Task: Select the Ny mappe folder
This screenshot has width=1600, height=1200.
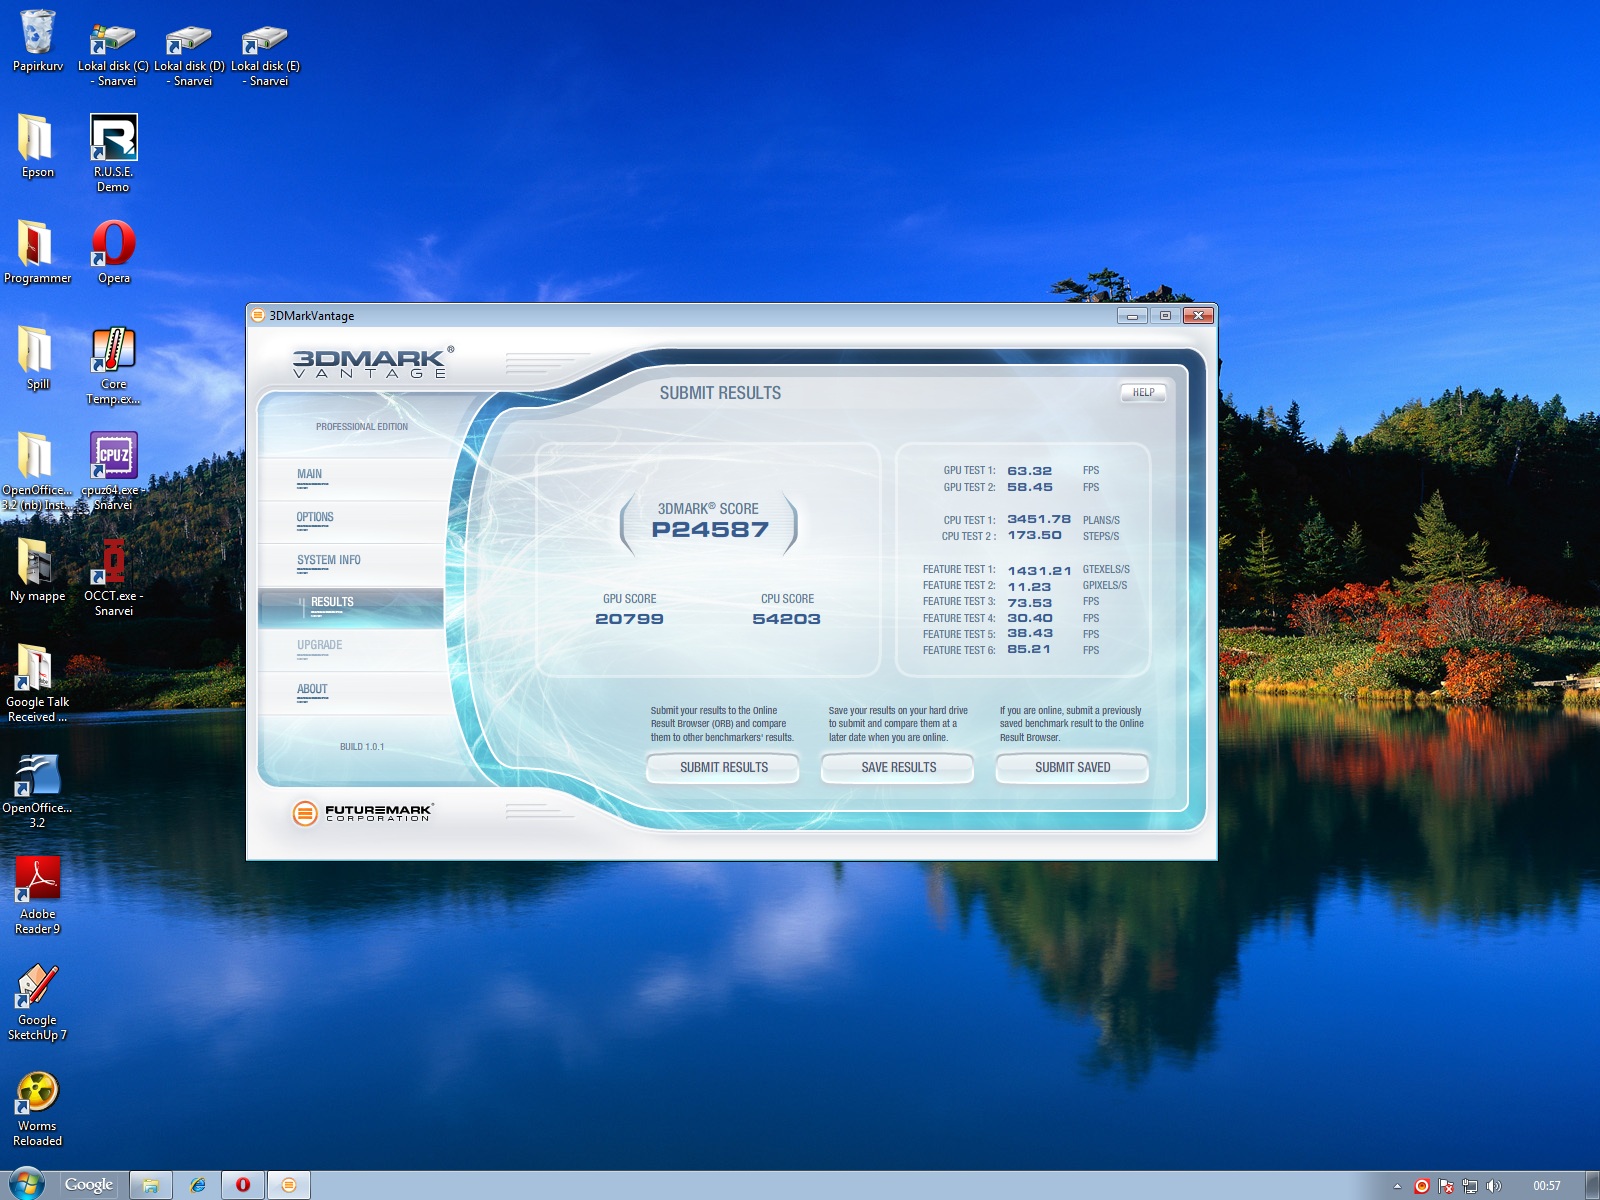Action: [38, 570]
